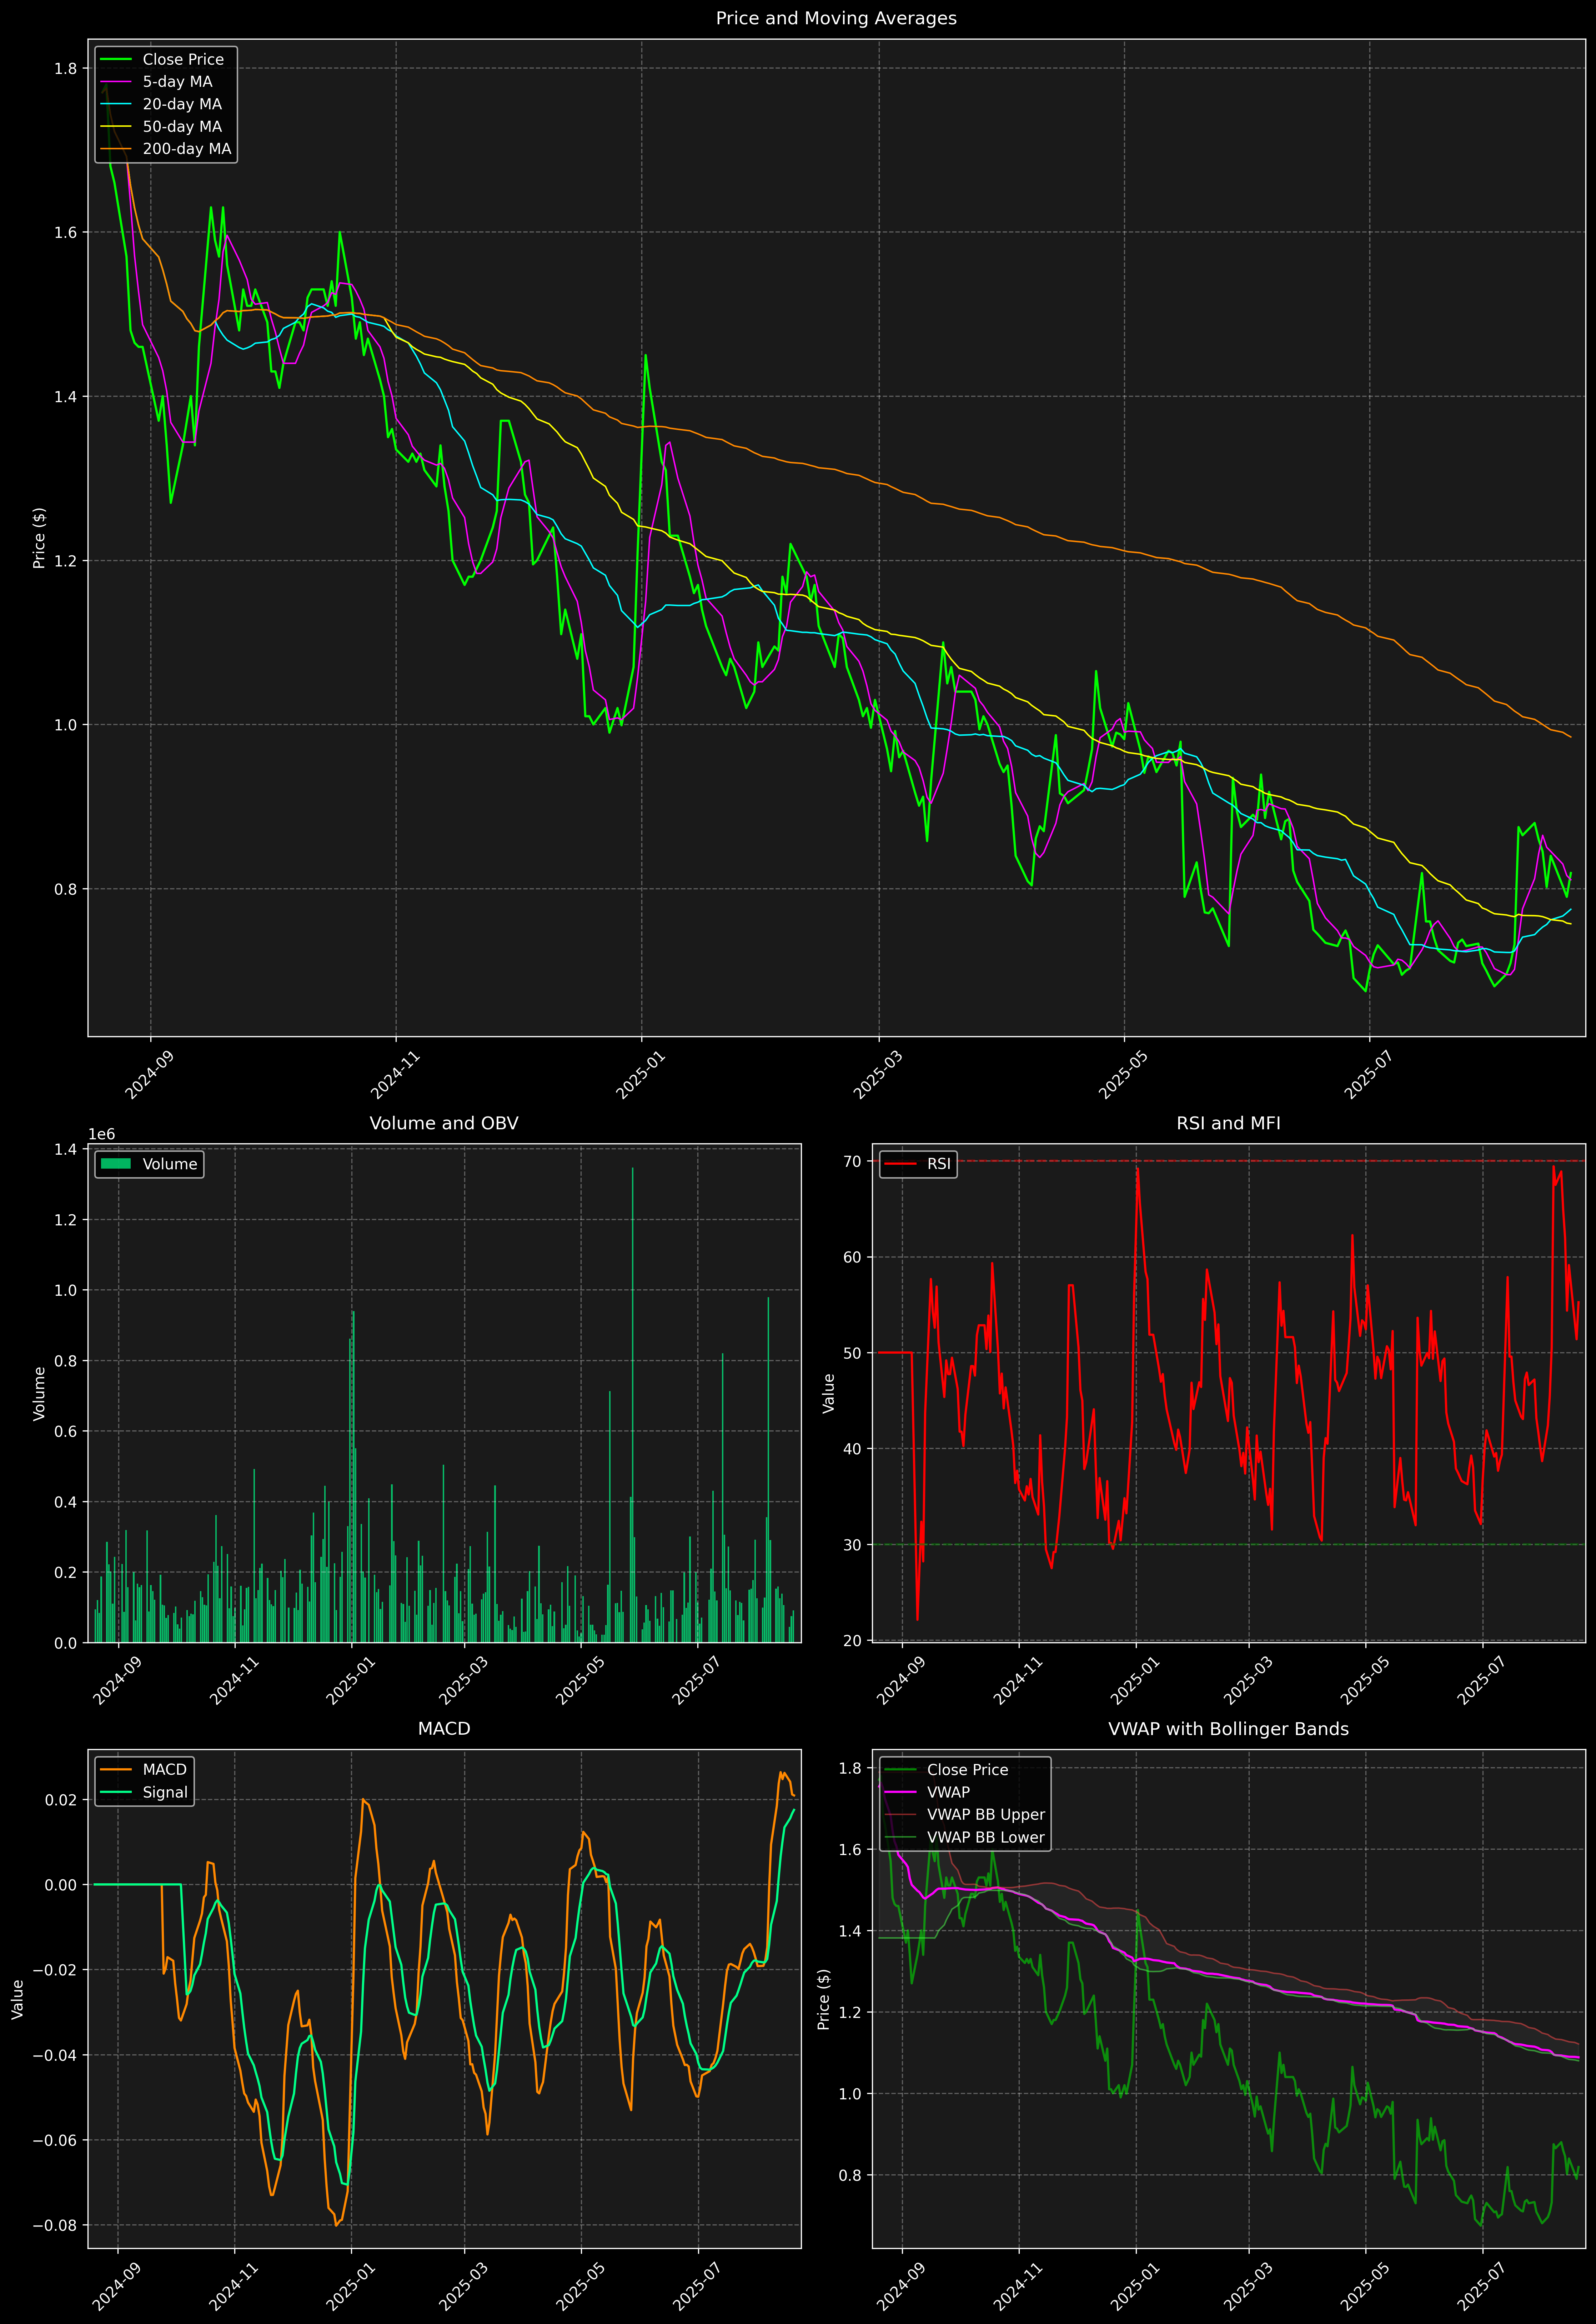Click the 5-day MA legend line
The height and width of the screenshot is (2324, 1596).
pos(116,82)
